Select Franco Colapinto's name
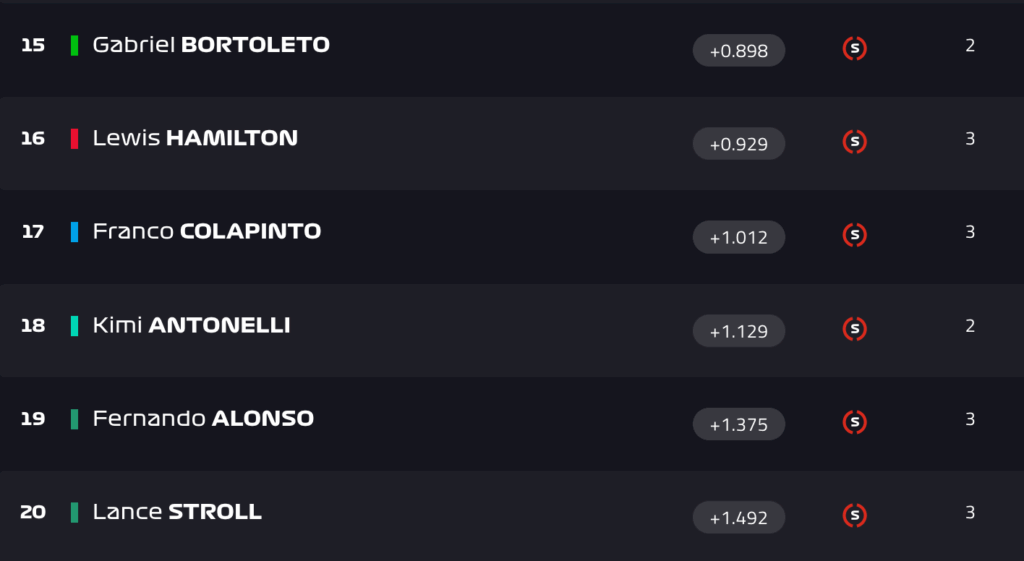 point(207,231)
